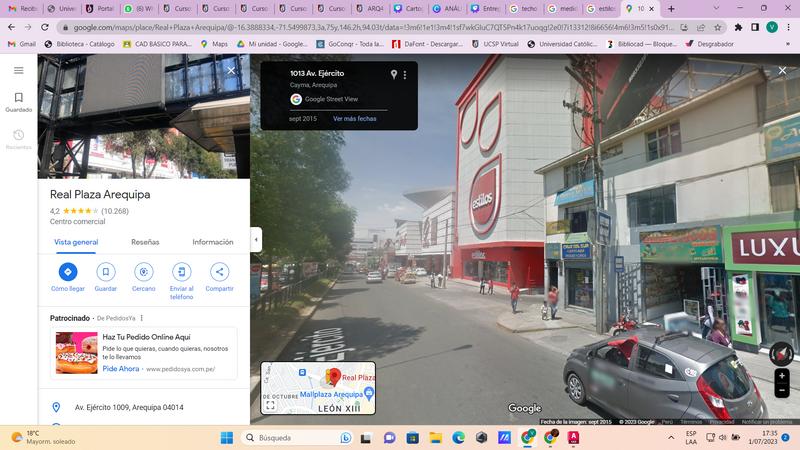Open File Explorer from taskbar
800x450 pixels.
click(435, 438)
